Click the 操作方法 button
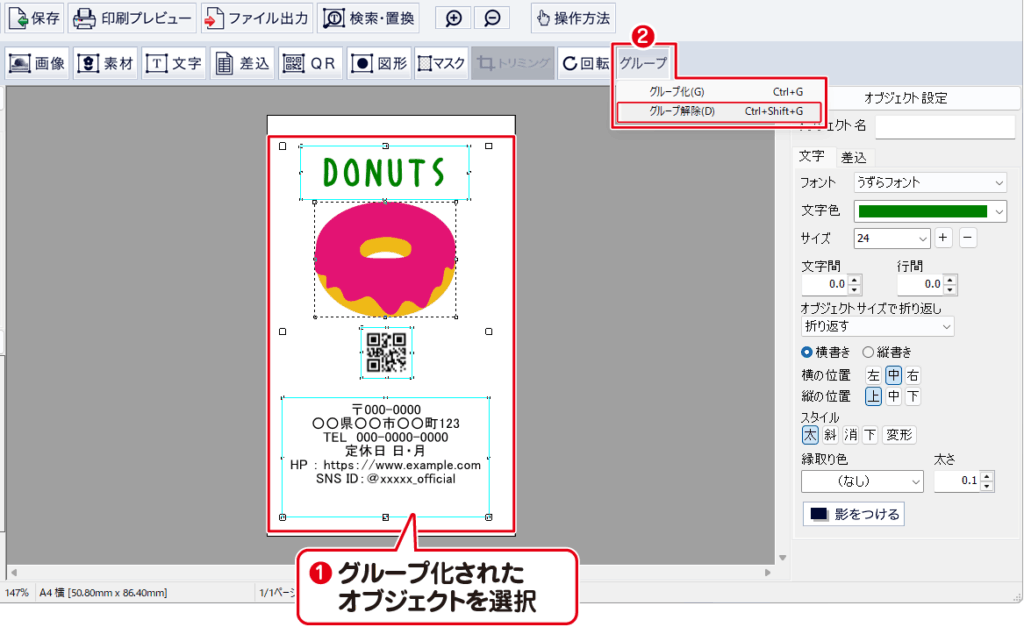Screen dimensions: 1024x627 [572, 18]
